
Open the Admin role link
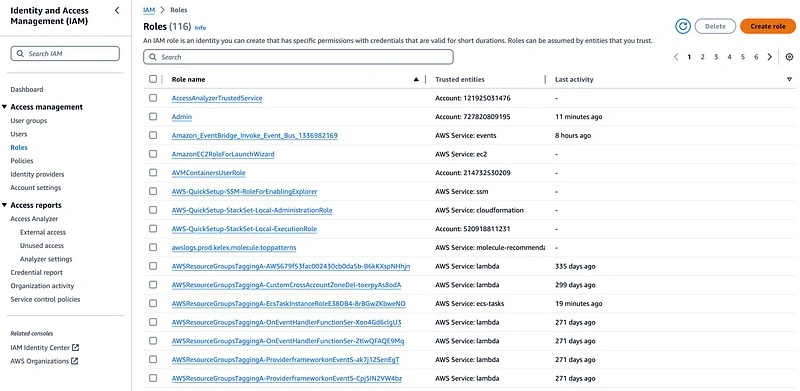point(182,116)
